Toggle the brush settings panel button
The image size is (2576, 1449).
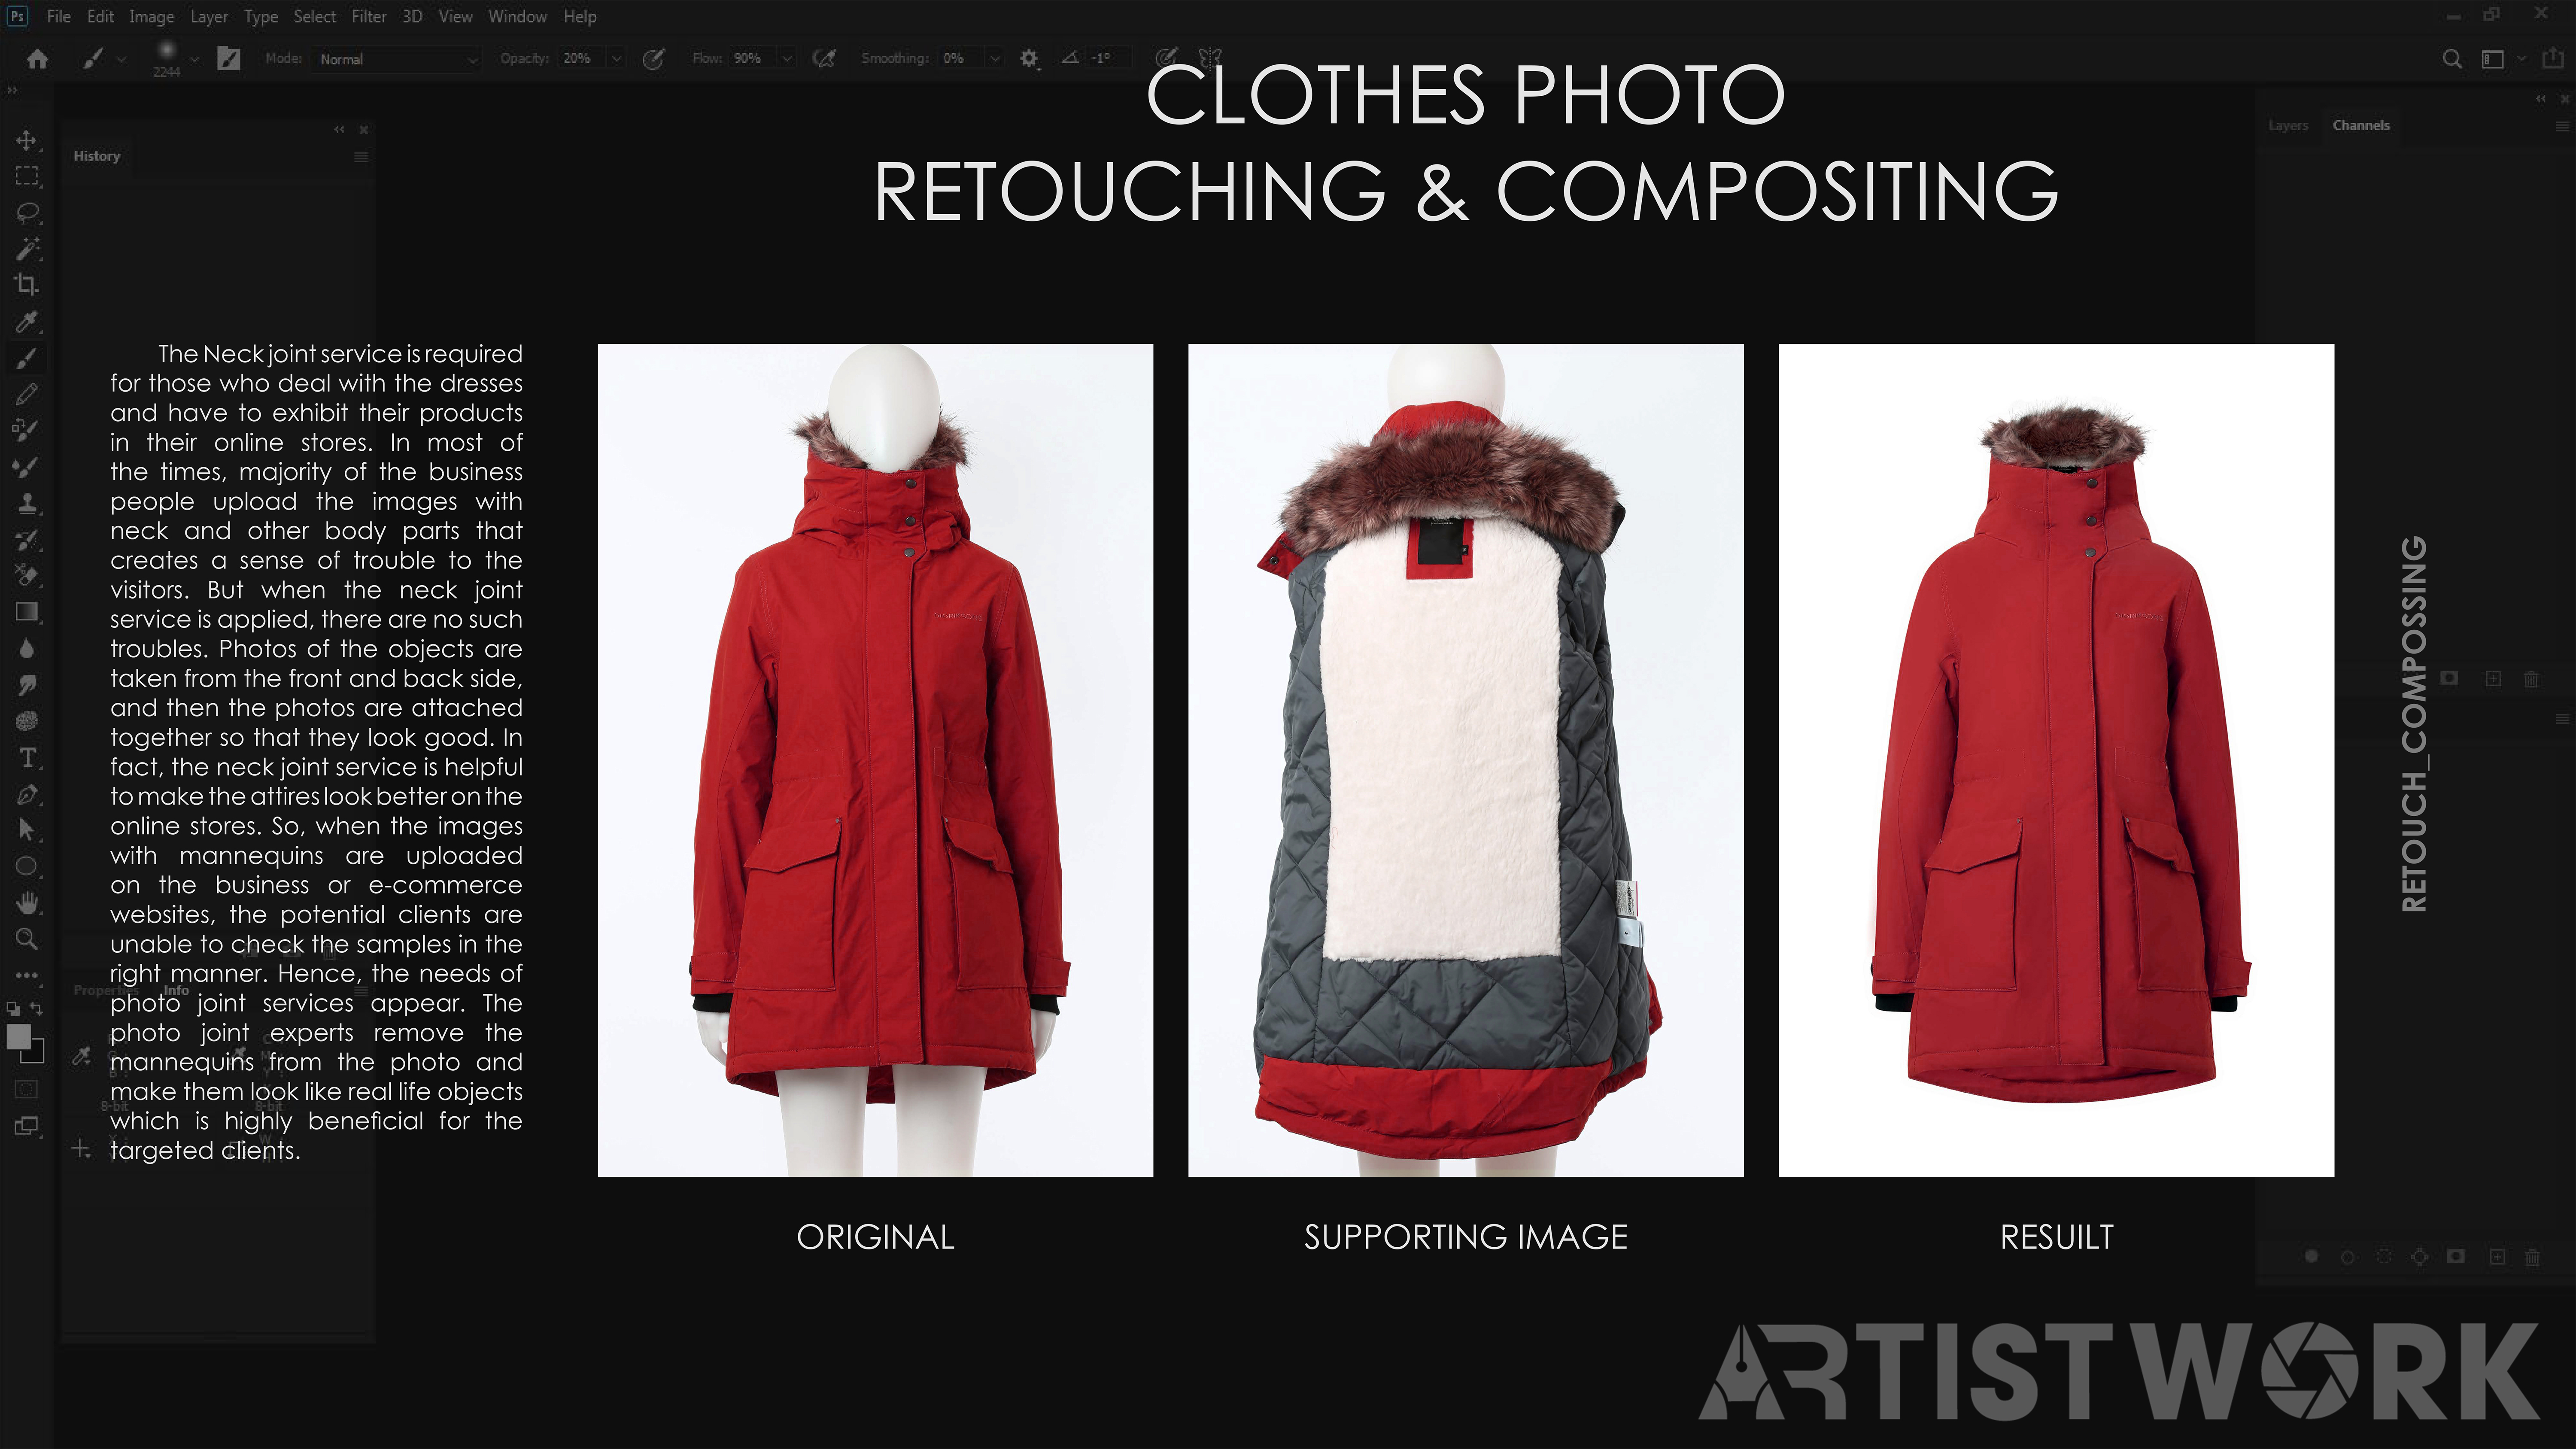coord(229,59)
